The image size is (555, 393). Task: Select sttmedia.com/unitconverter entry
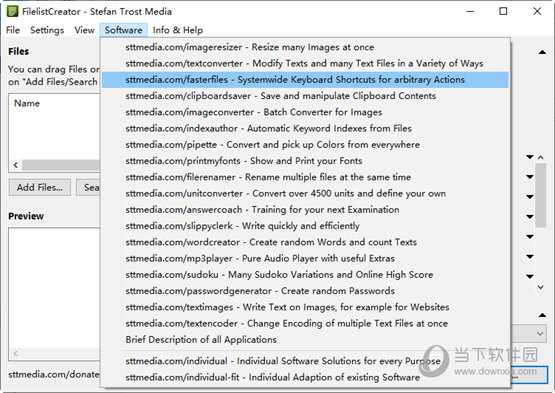click(x=305, y=194)
